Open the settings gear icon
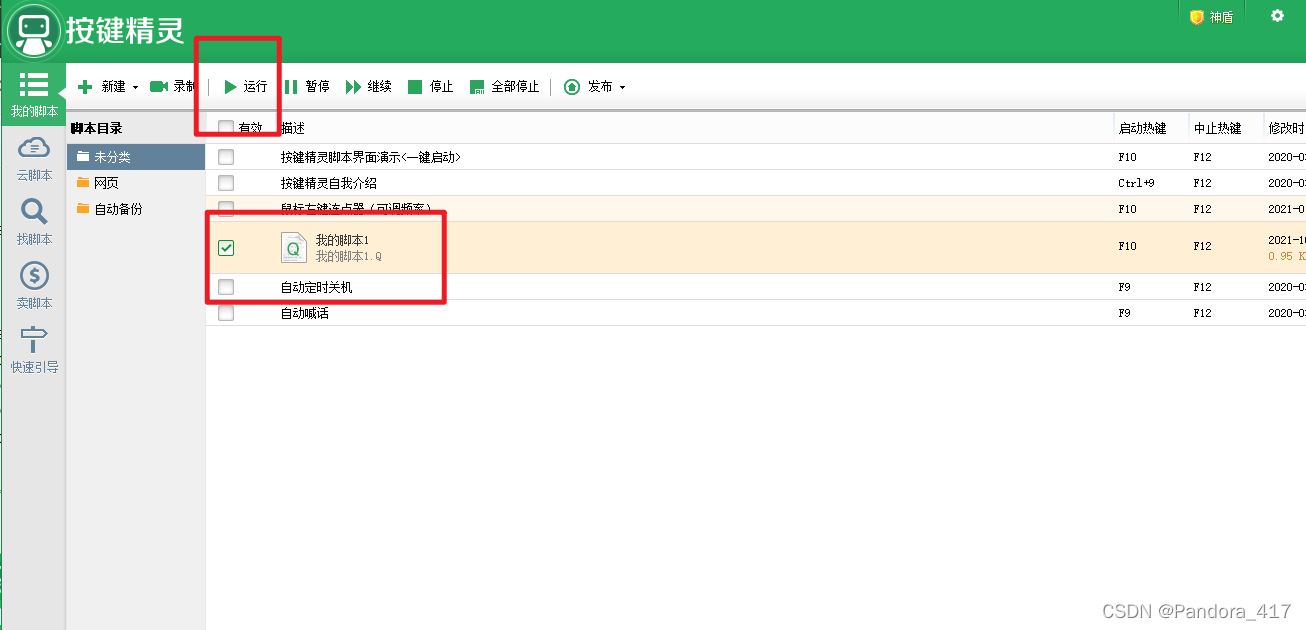Image resolution: width=1306 pixels, height=630 pixels. click(1277, 16)
